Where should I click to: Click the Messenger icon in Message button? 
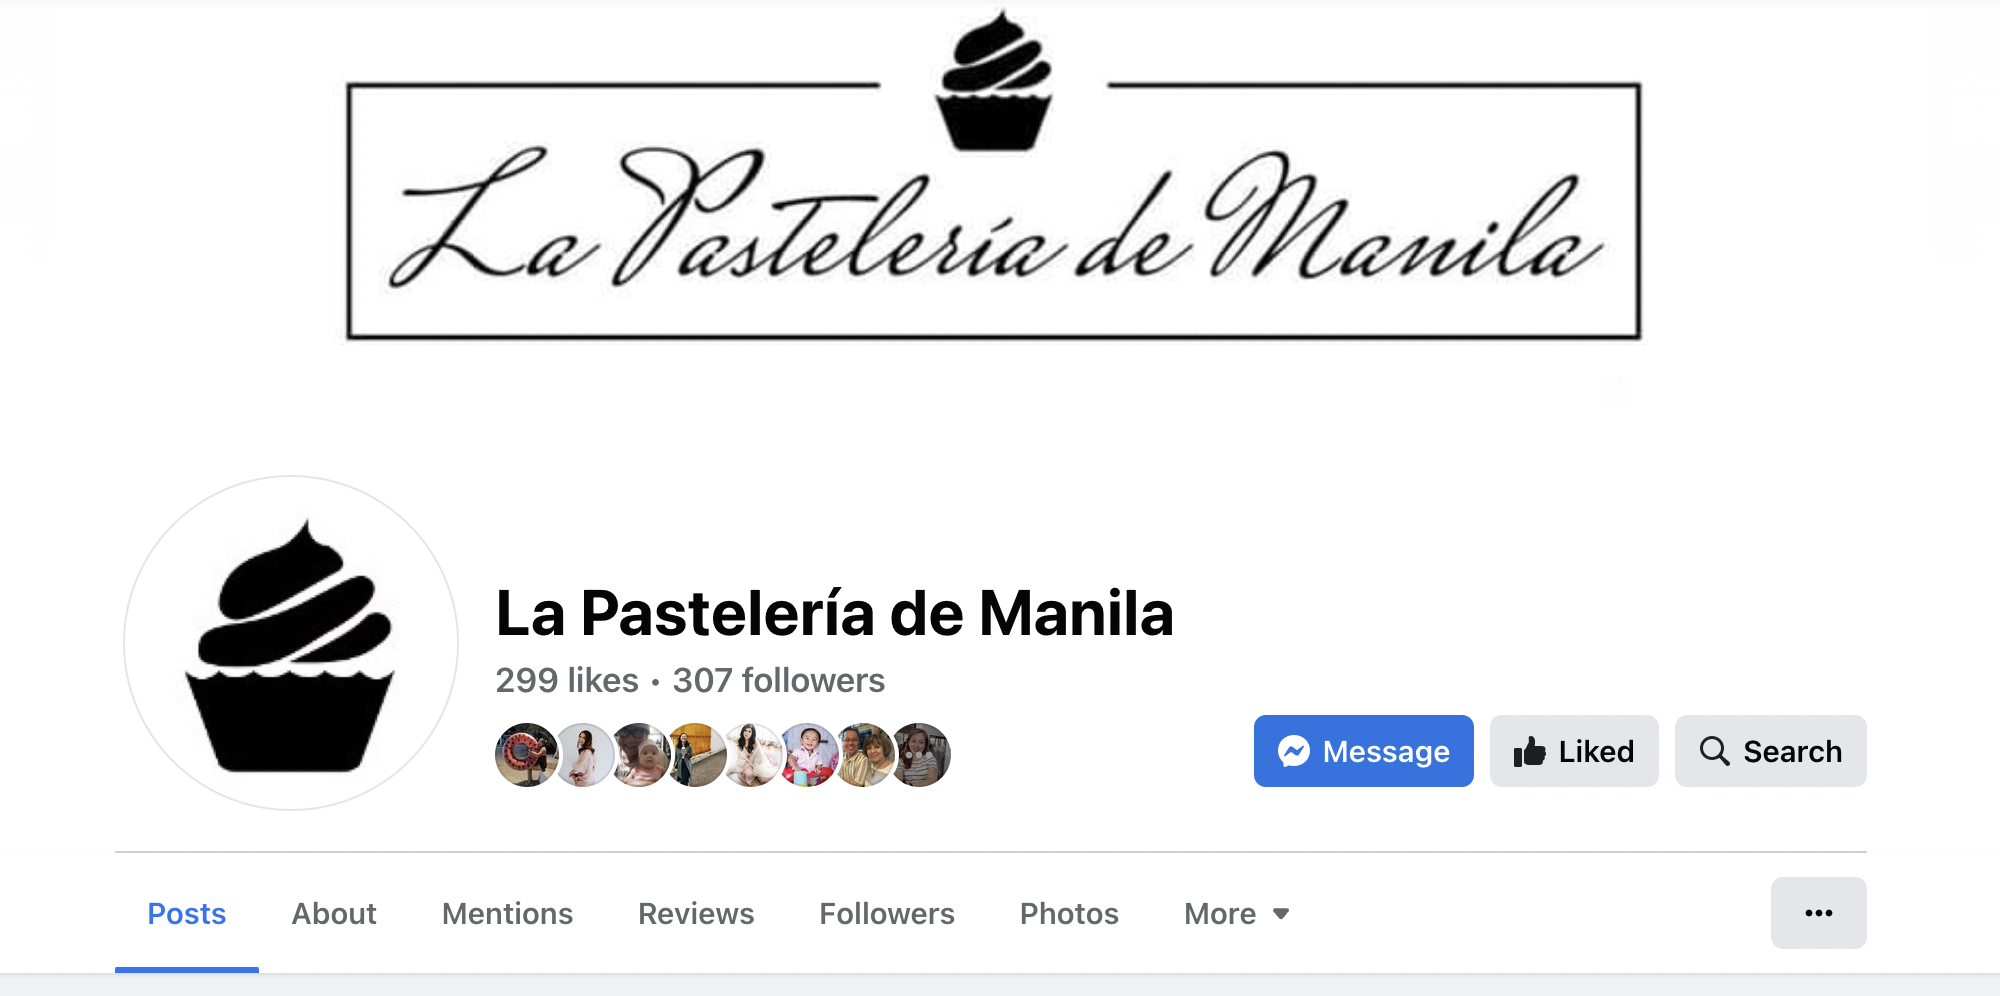[1294, 751]
